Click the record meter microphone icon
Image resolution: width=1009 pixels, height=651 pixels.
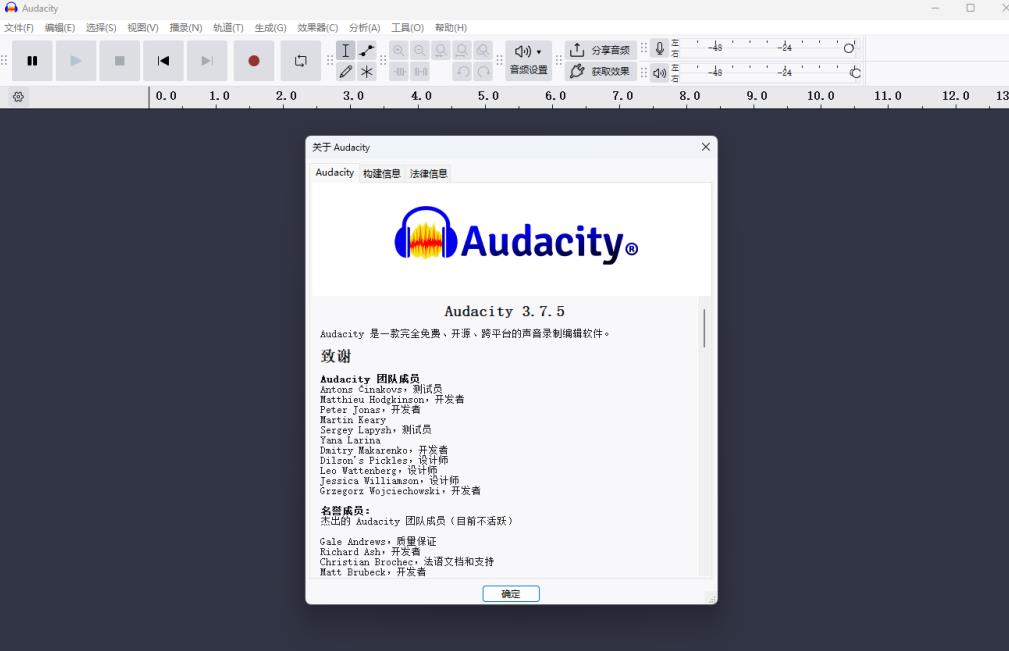(660, 49)
